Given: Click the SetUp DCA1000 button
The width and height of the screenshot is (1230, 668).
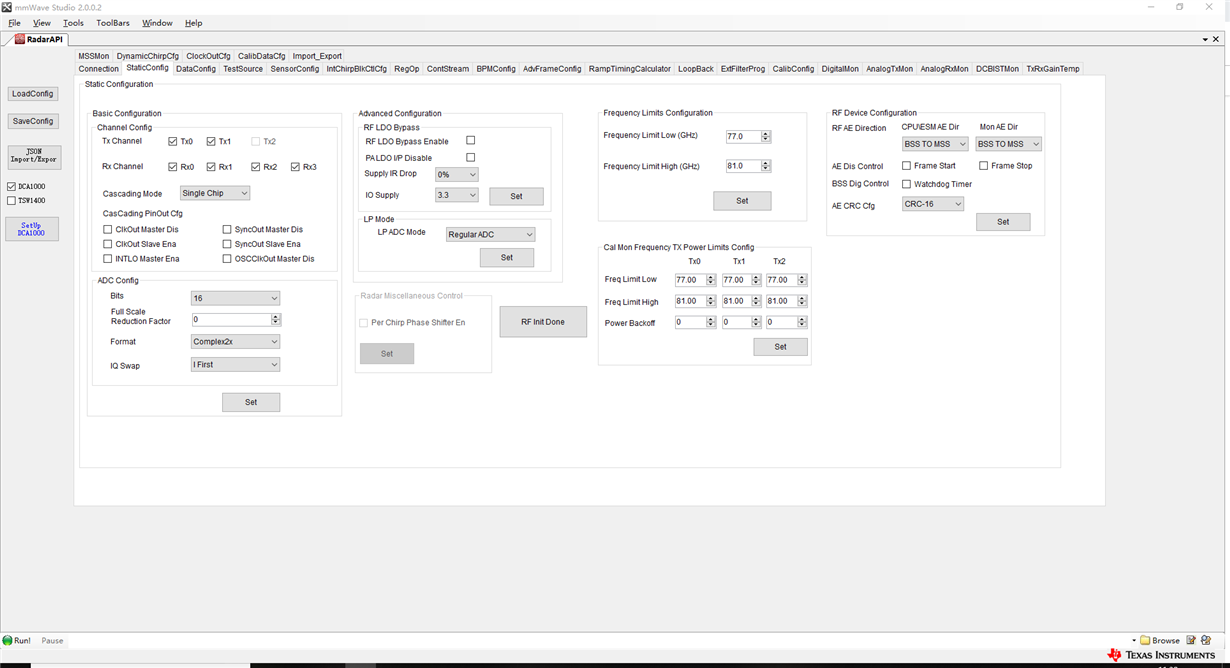Looking at the screenshot, I should click(32, 229).
